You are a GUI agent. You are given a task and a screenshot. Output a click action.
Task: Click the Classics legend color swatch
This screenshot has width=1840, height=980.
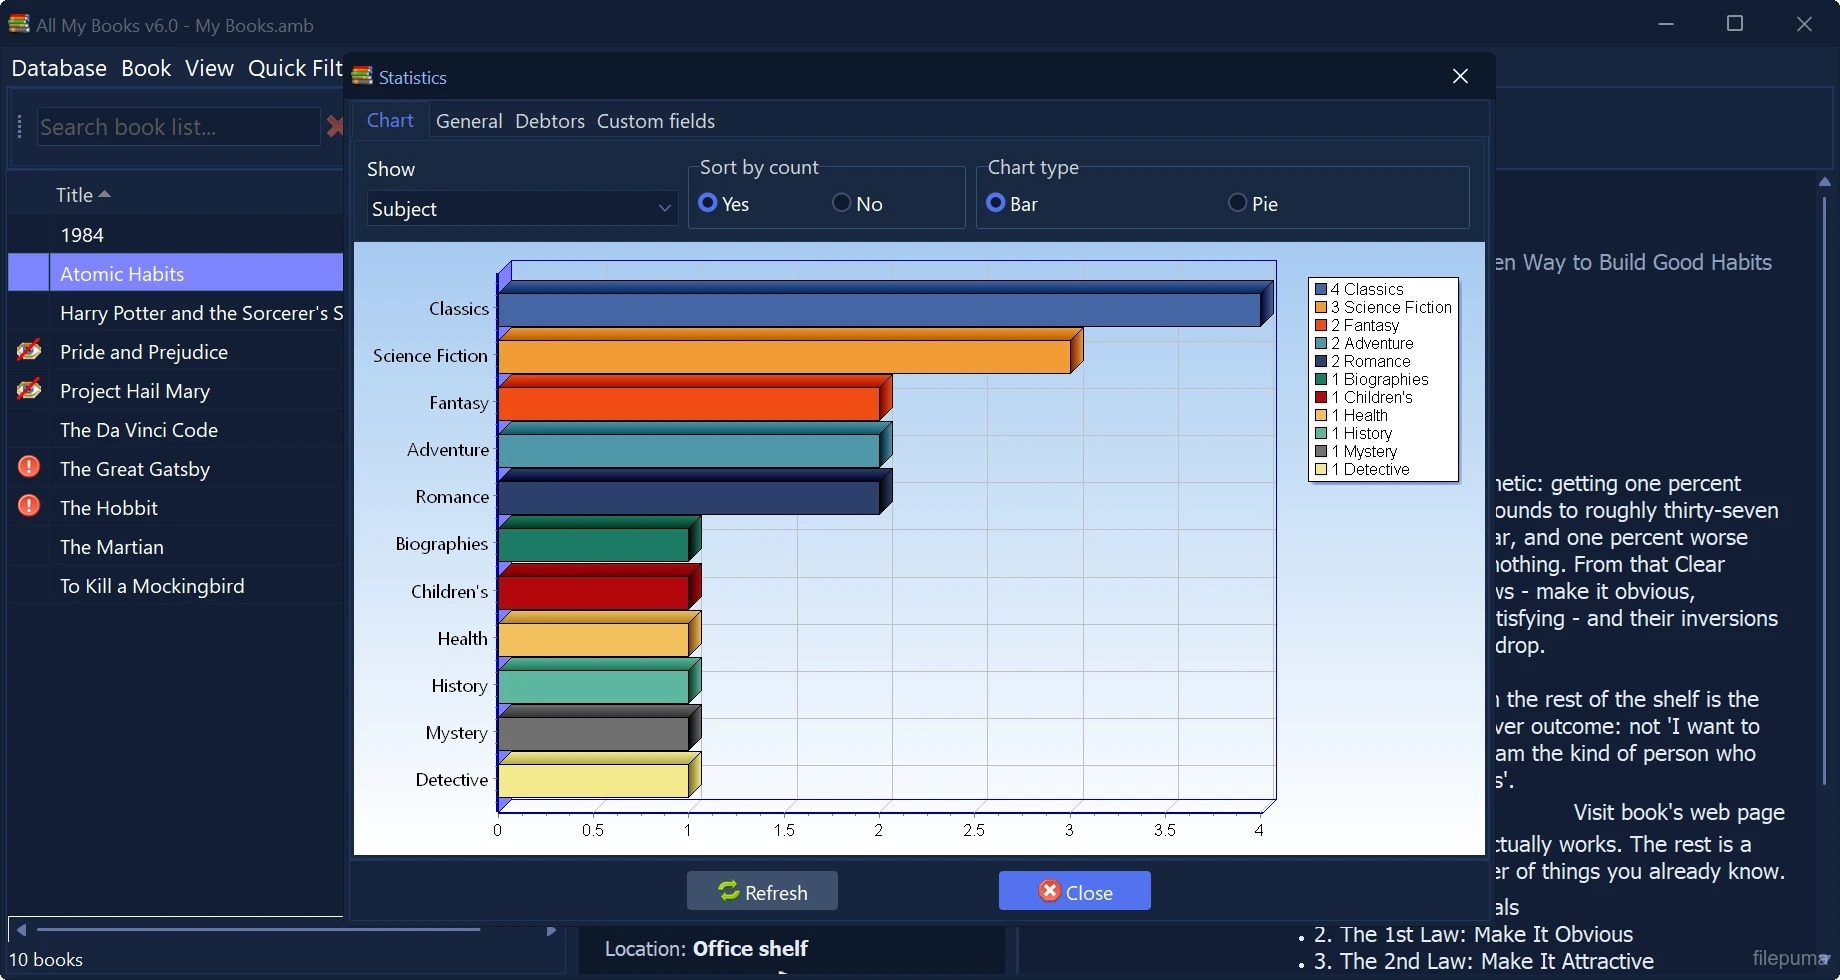coord(1321,289)
